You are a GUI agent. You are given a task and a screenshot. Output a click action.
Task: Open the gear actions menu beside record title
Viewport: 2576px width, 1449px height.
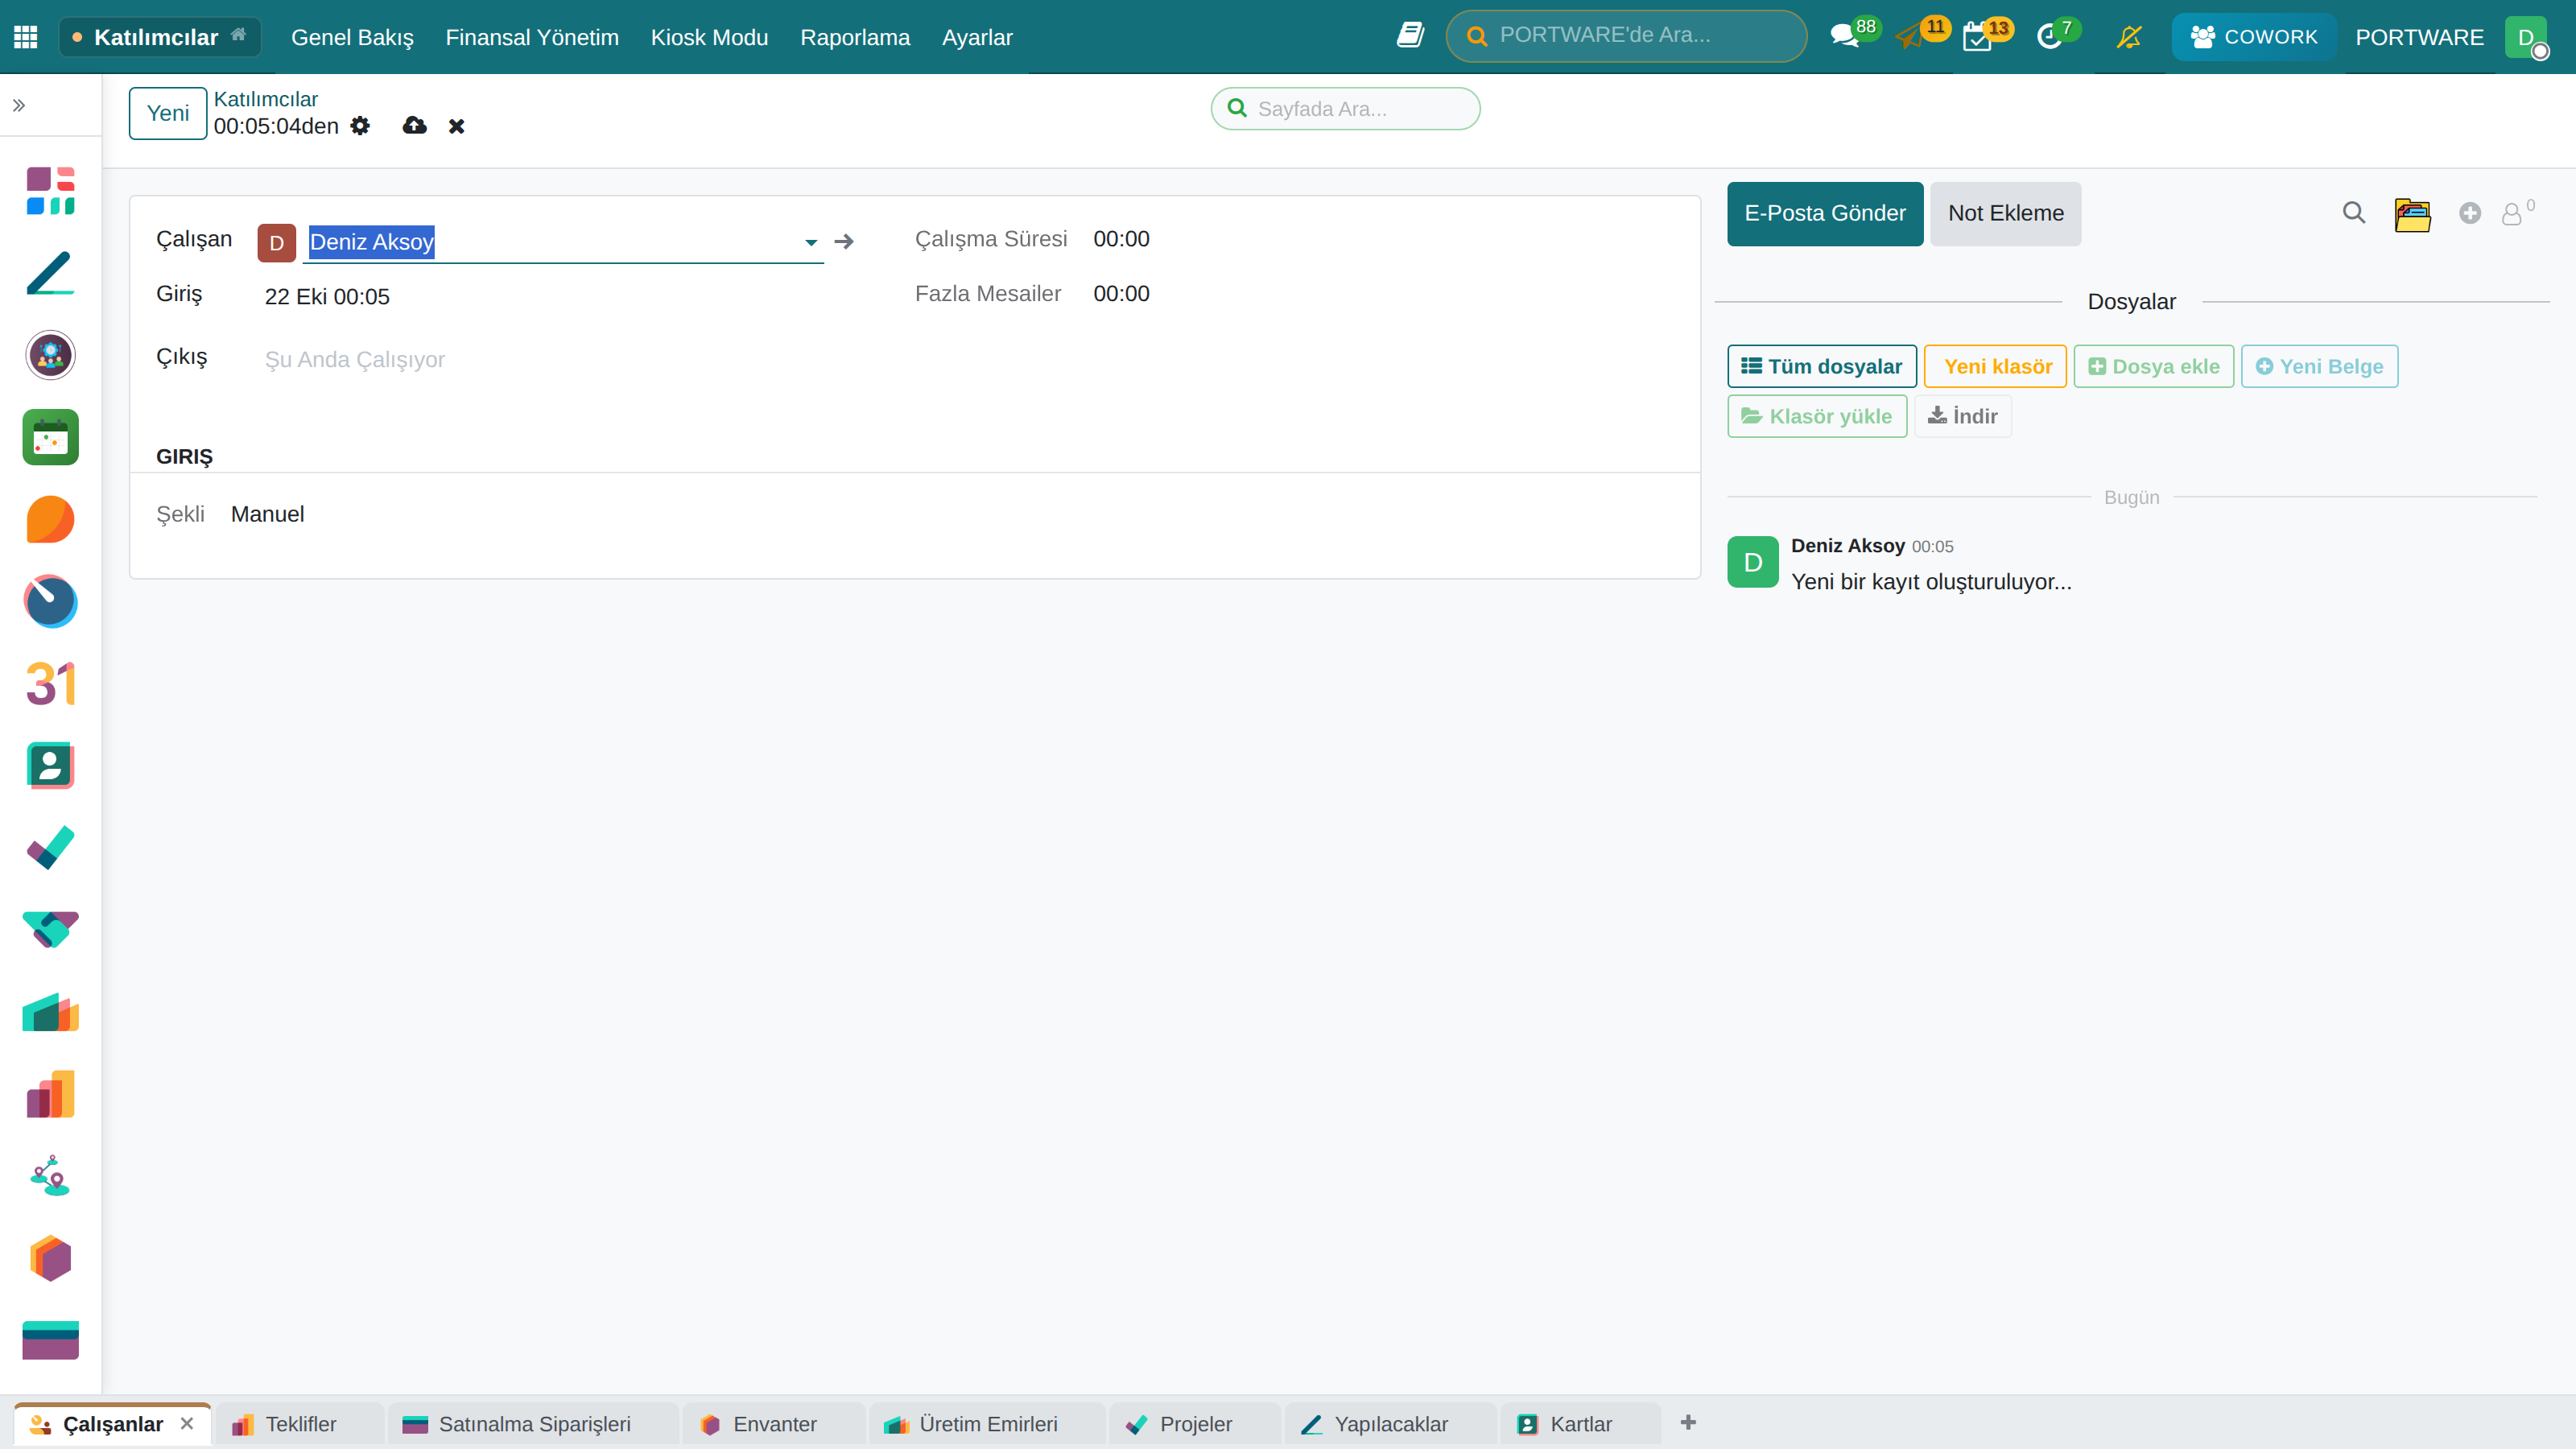(x=360, y=126)
